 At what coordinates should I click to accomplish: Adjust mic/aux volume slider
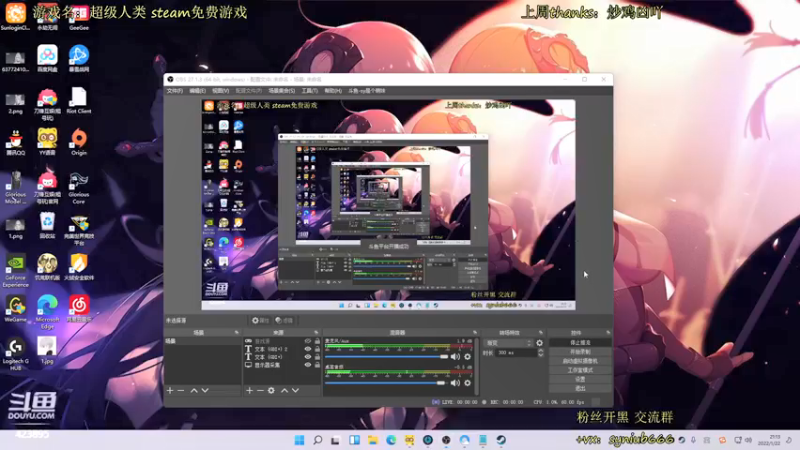click(x=386, y=357)
